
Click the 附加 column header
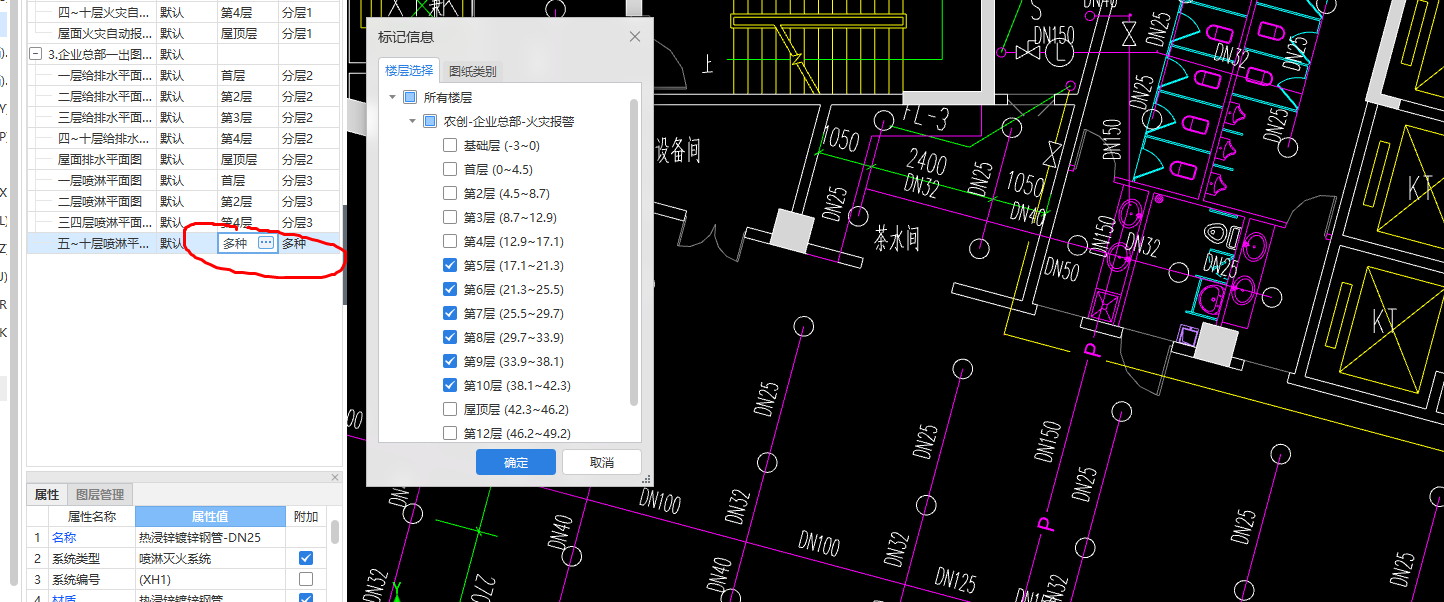(x=306, y=516)
